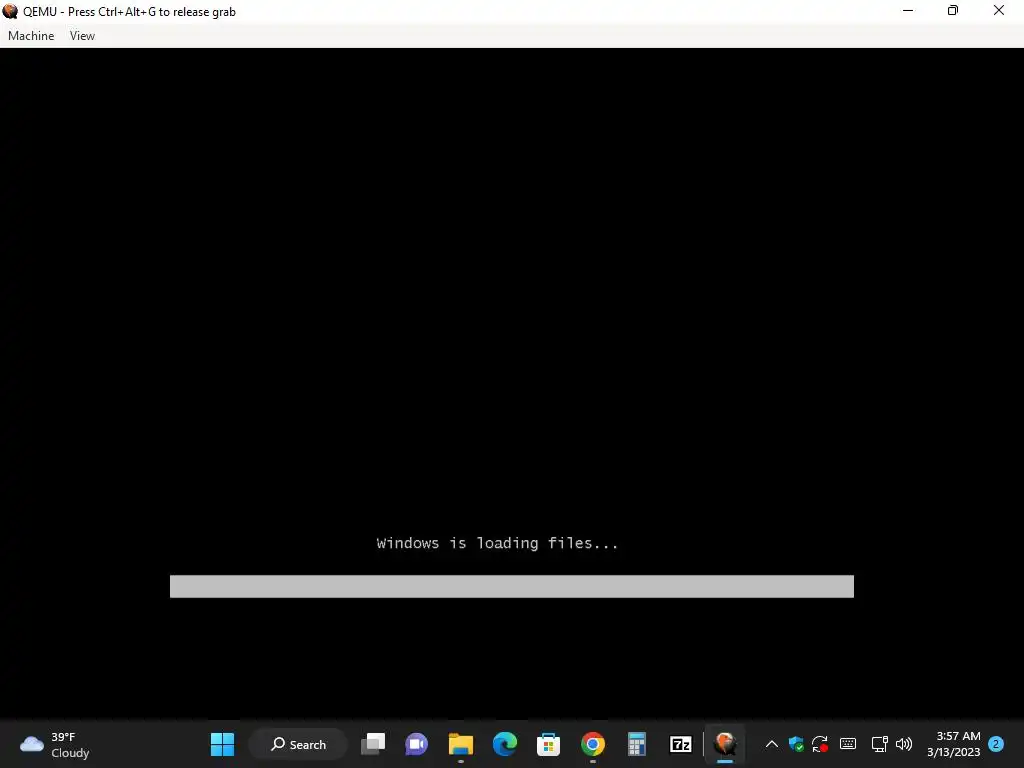This screenshot has width=1024, height=768.
Task: Open Calculator from taskbar
Action: 637,744
